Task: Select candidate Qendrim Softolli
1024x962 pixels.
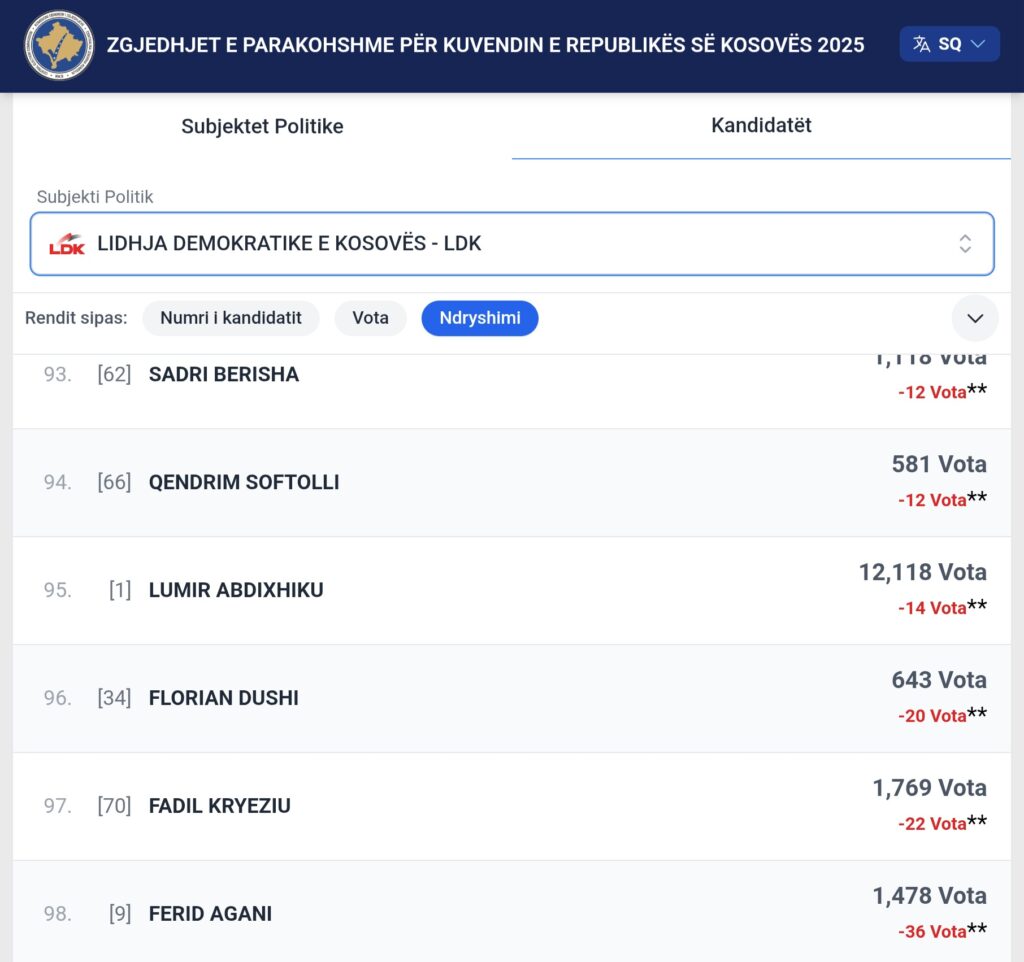Action: pyautogui.click(x=244, y=482)
